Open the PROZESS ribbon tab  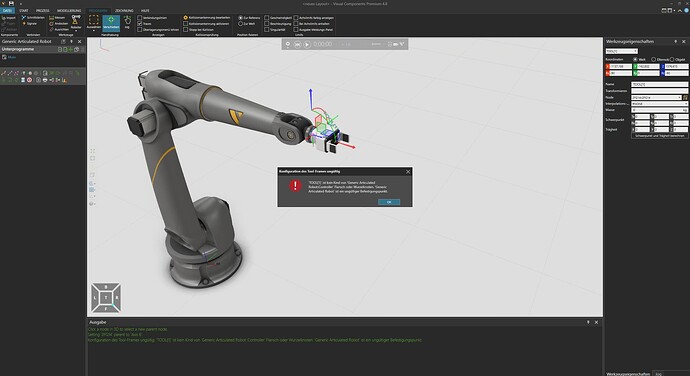42,11
